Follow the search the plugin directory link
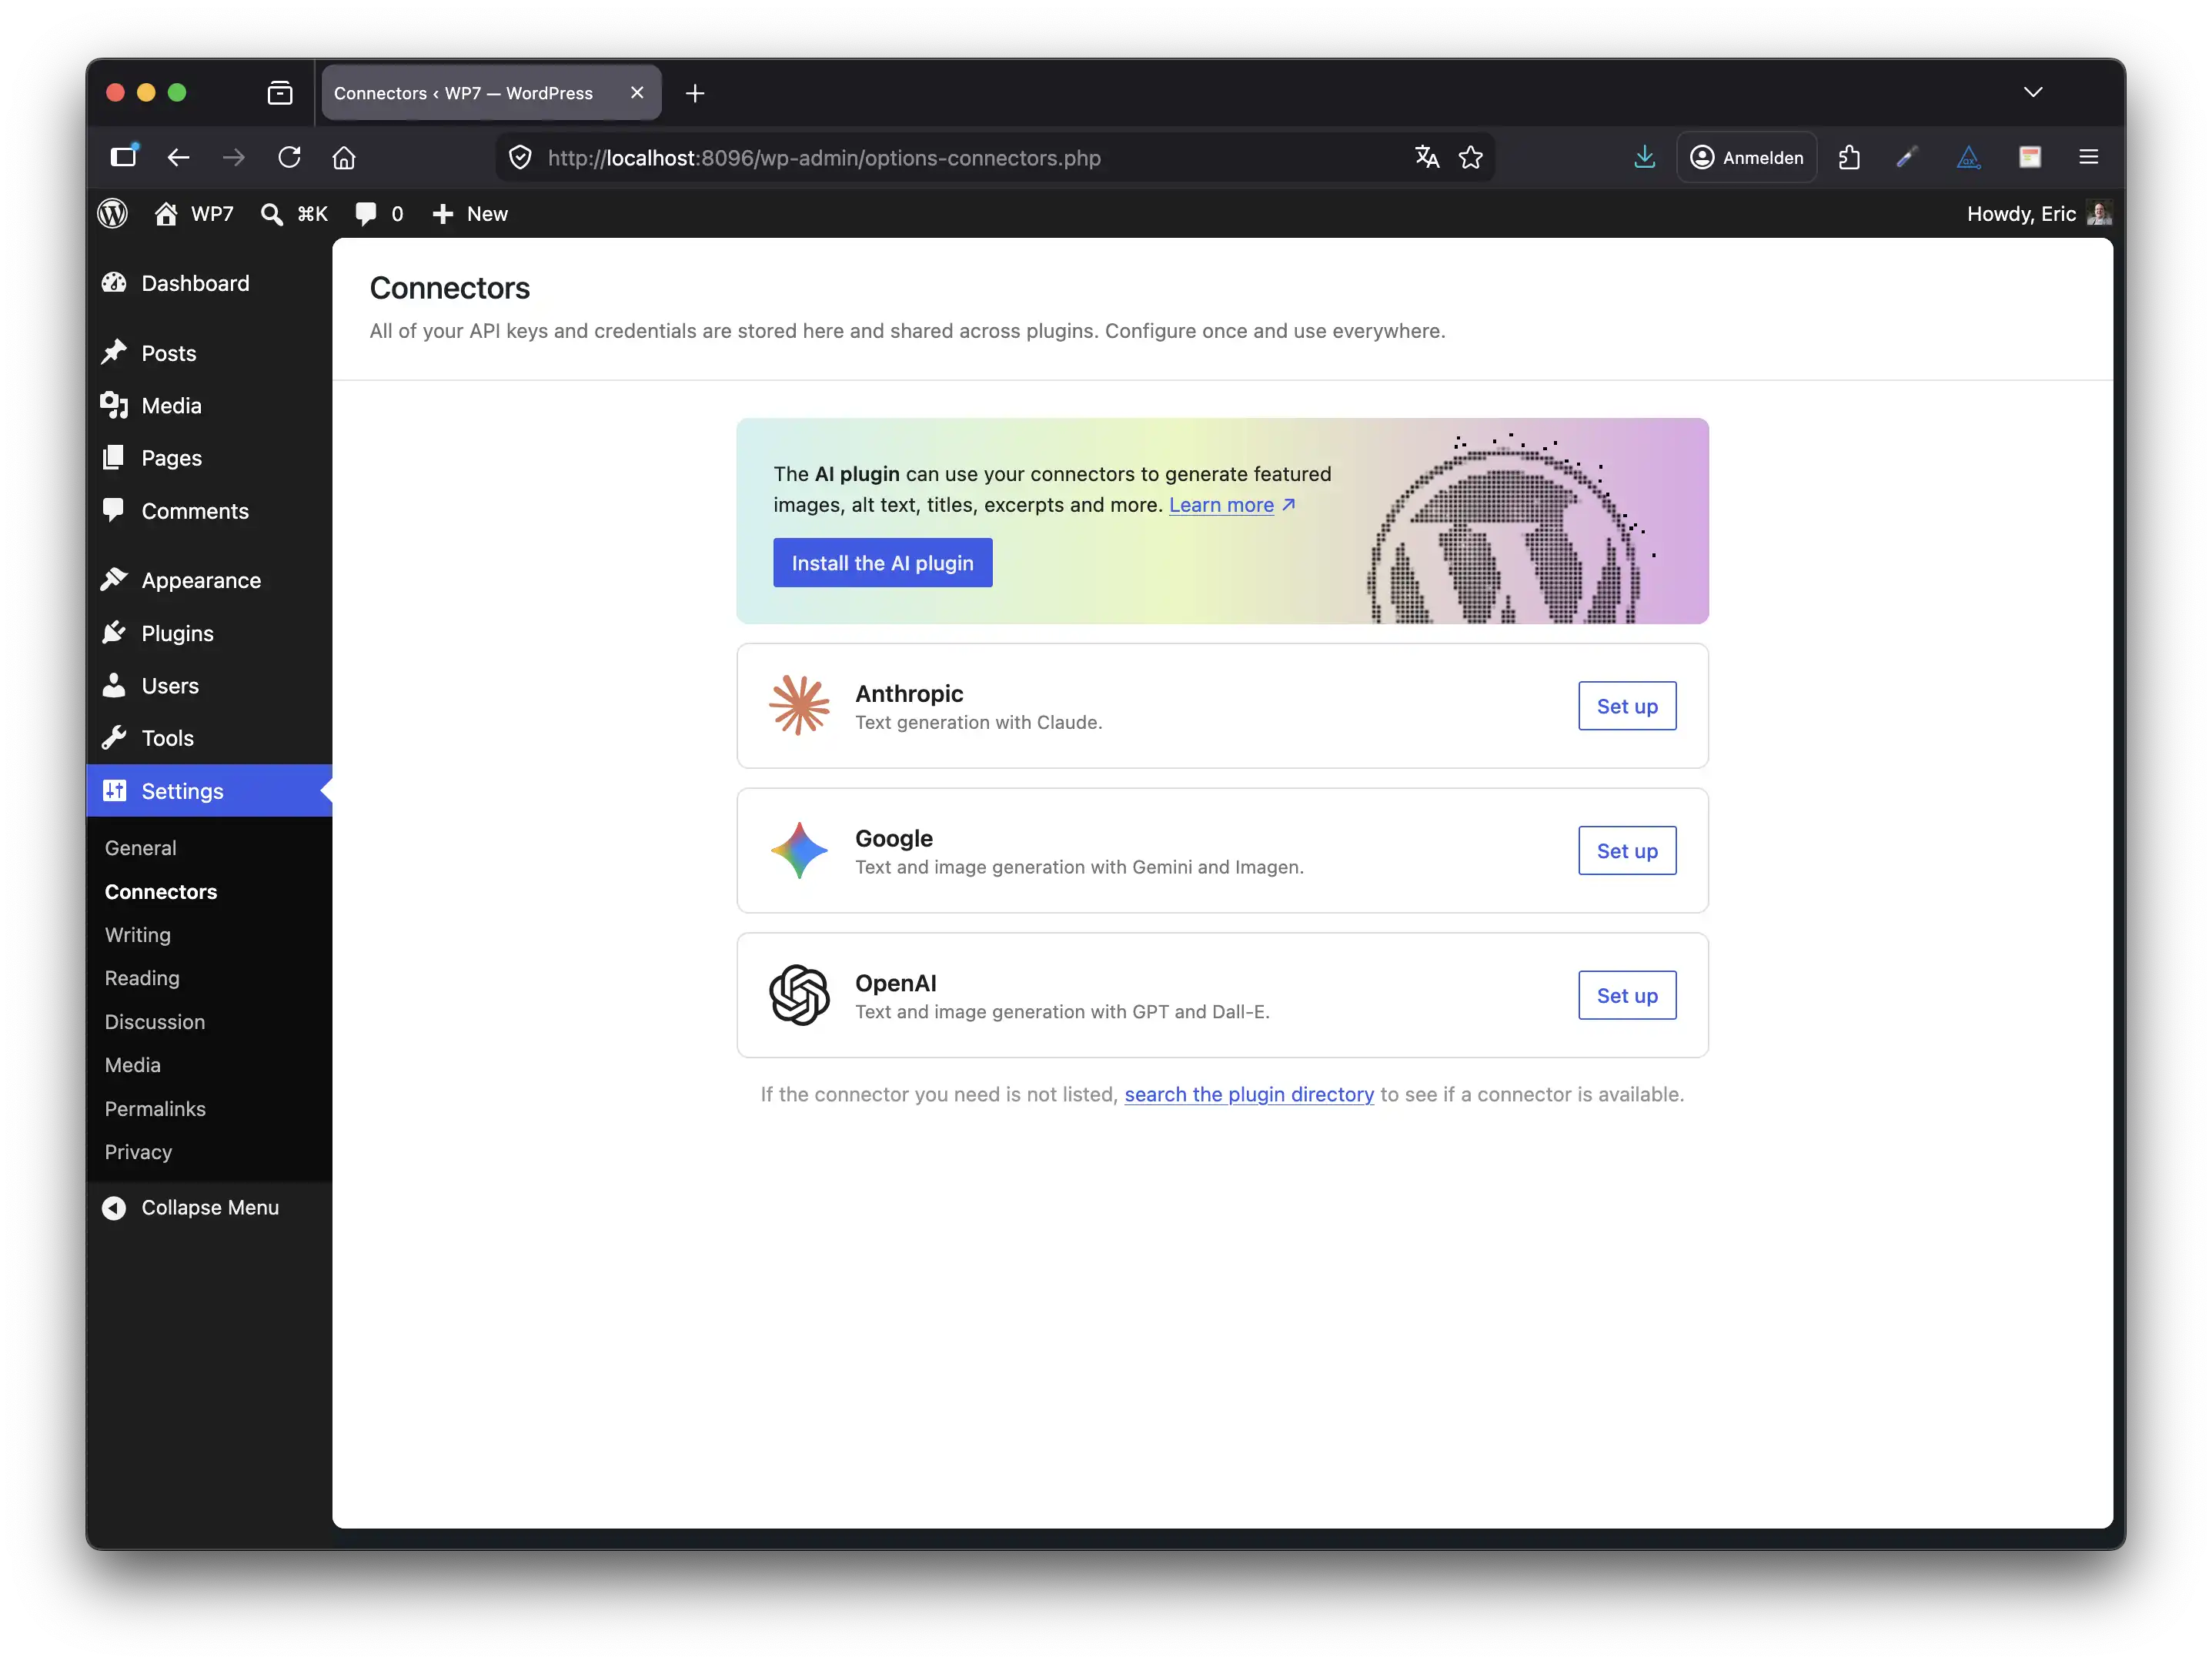Viewport: 2212px width, 1664px height. 1248,1094
